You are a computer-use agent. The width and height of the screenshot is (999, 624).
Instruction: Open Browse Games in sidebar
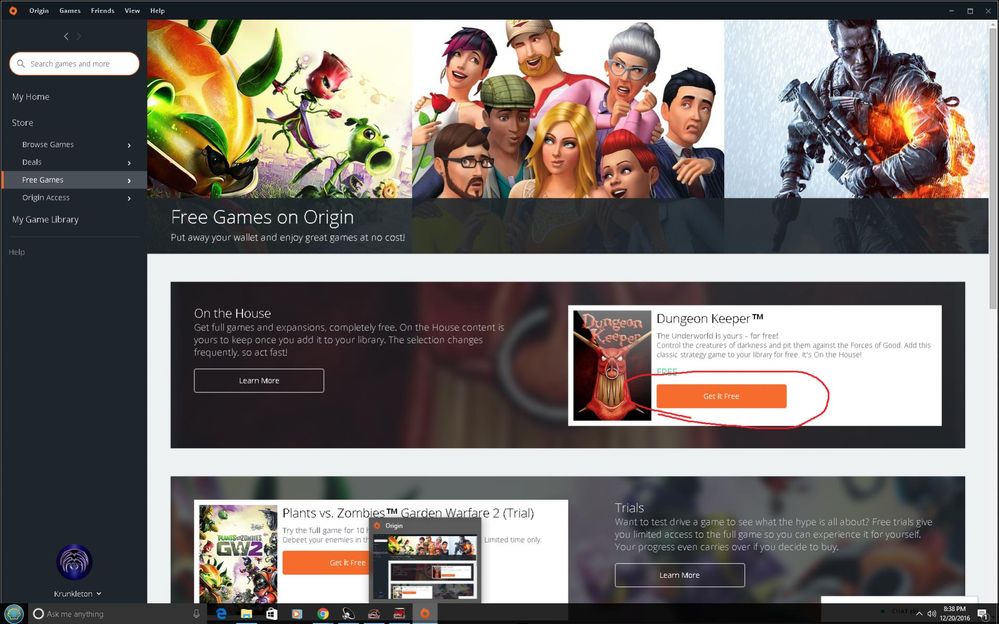(x=48, y=145)
